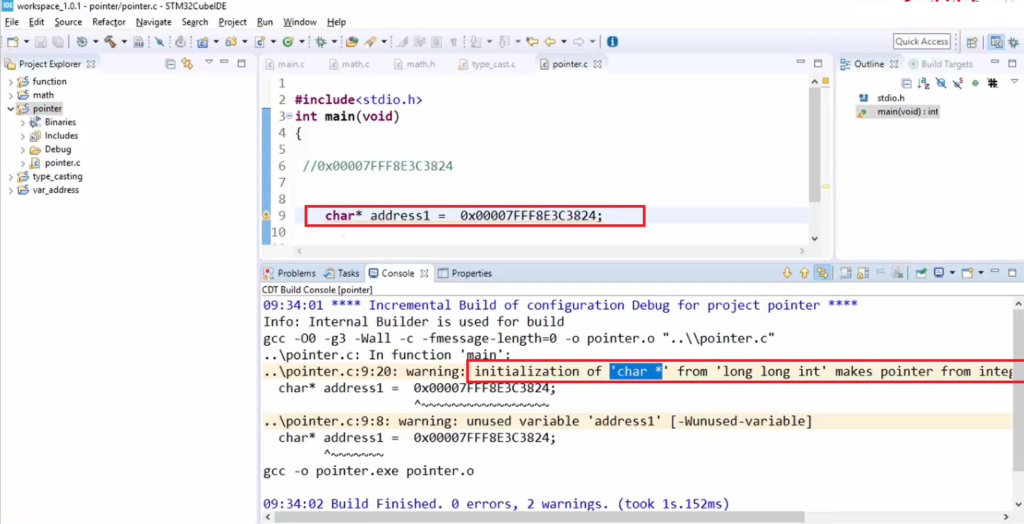The image size is (1024, 524).
Task: Expand the math project tree node
Action: click(x=10, y=95)
